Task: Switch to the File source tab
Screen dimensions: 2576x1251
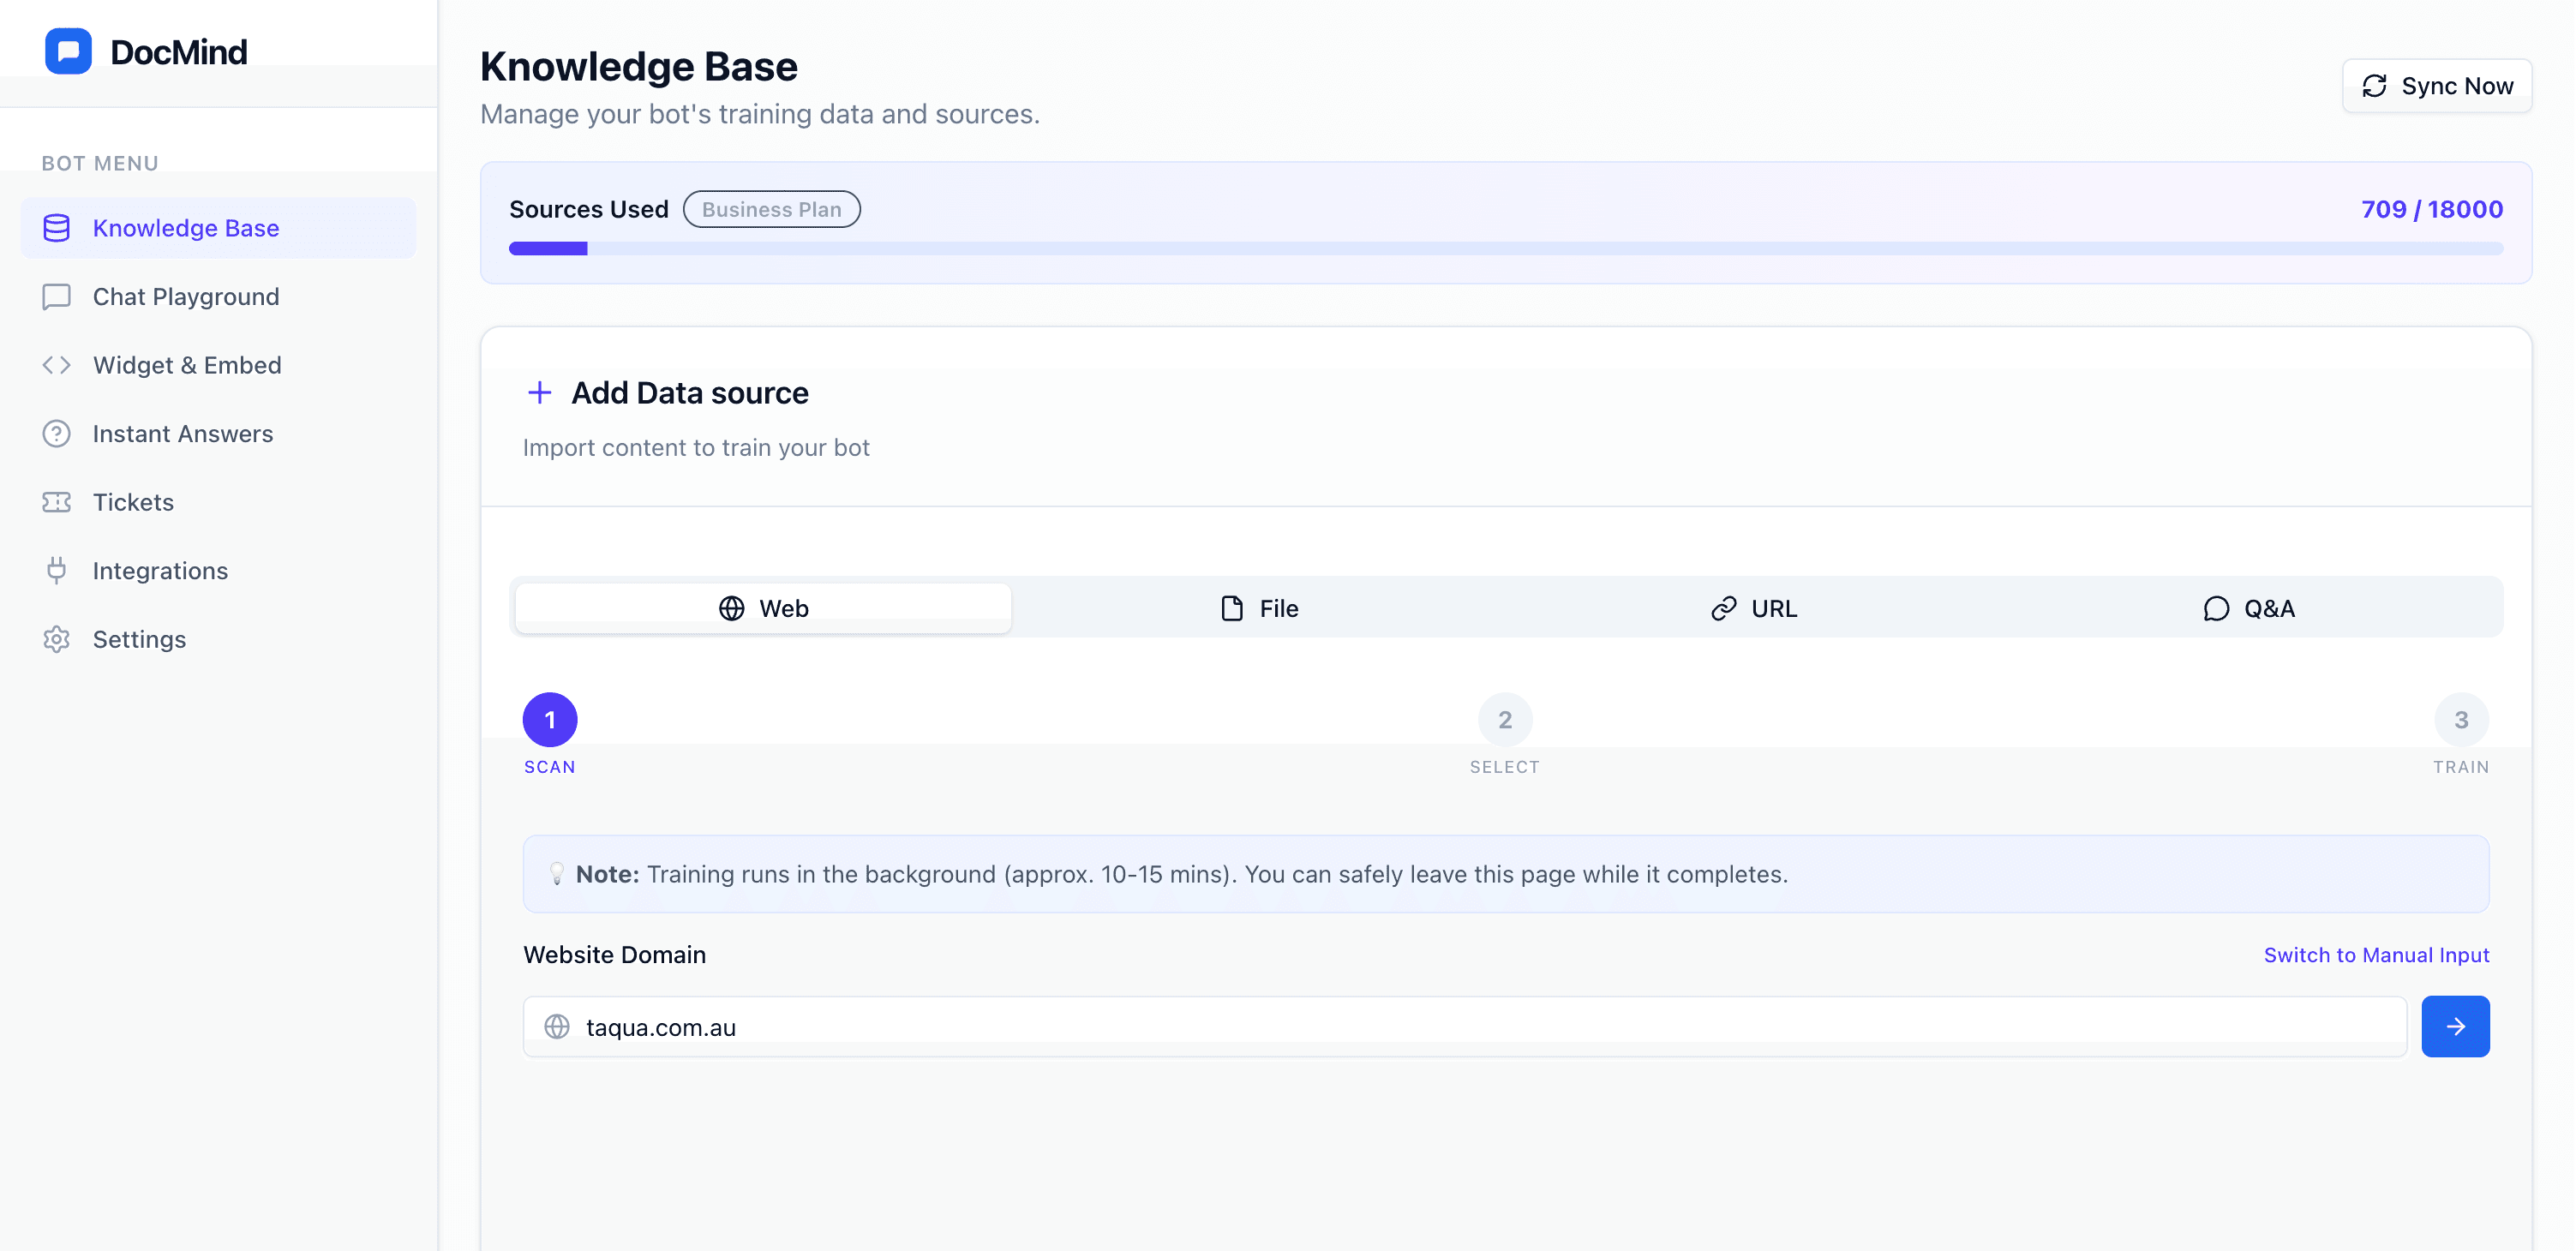Action: point(1259,607)
